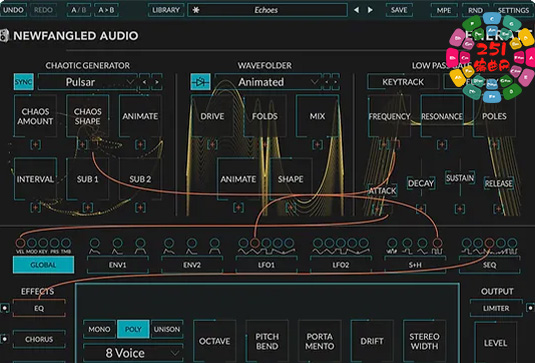The width and height of the screenshot is (535, 363).
Task: Click the UNDO button
Action: (x=13, y=10)
